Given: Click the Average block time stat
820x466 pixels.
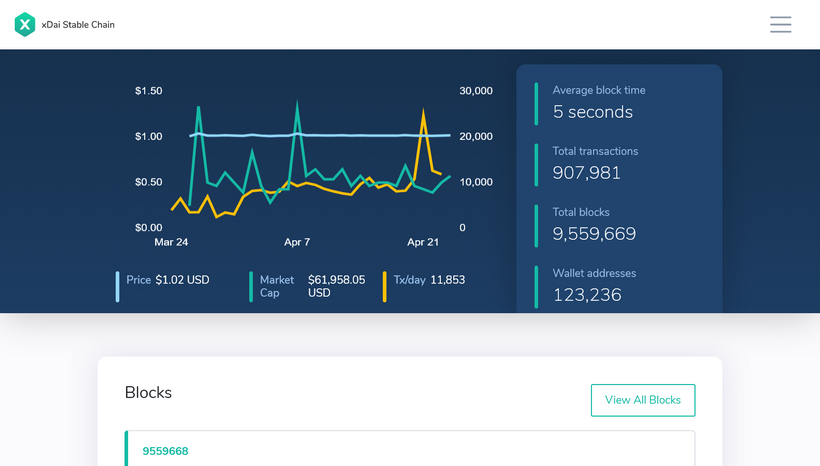Looking at the screenshot, I should tap(598, 103).
